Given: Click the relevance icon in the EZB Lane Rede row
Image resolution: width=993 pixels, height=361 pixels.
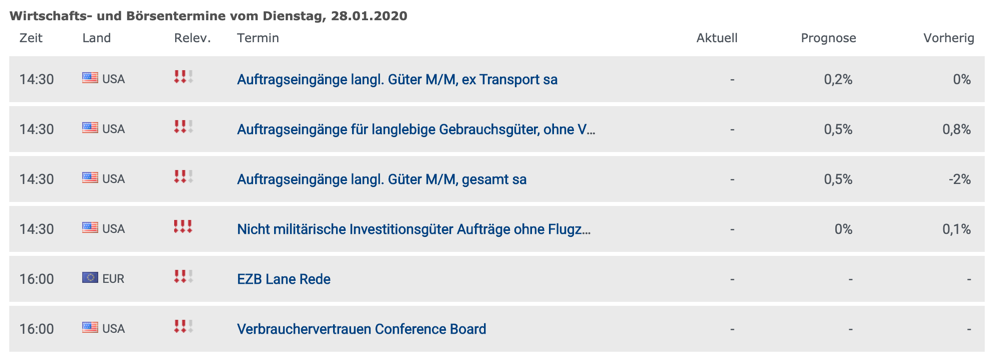Looking at the screenshot, I should [x=183, y=276].
